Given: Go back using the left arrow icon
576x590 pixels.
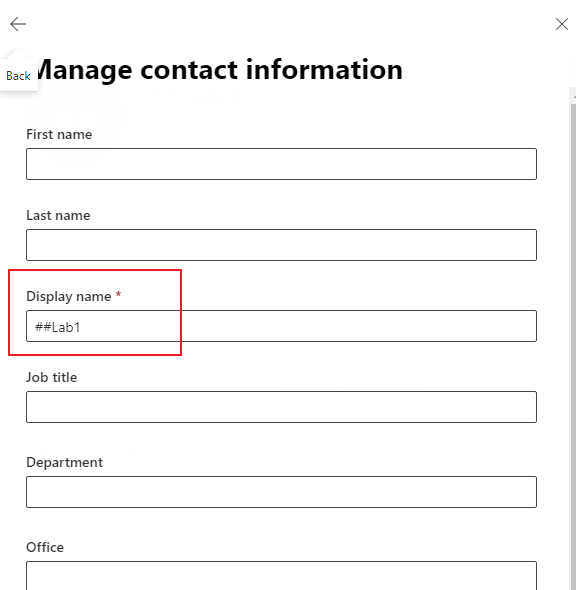Looking at the screenshot, I should click(18, 24).
